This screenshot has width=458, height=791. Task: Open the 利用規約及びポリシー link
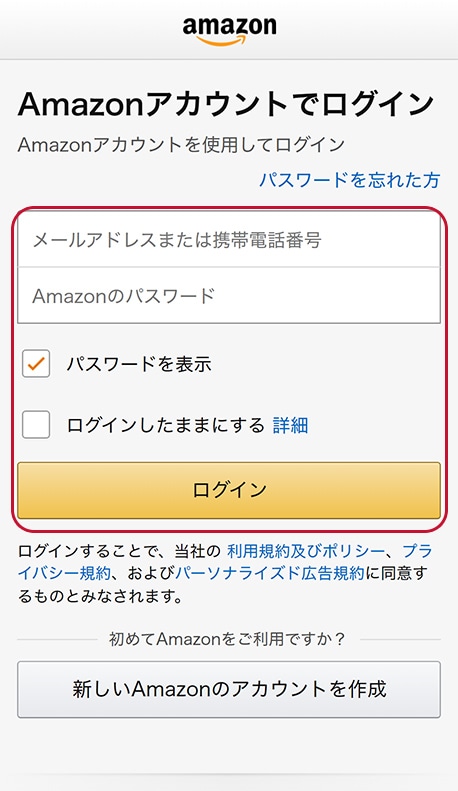pos(306,551)
